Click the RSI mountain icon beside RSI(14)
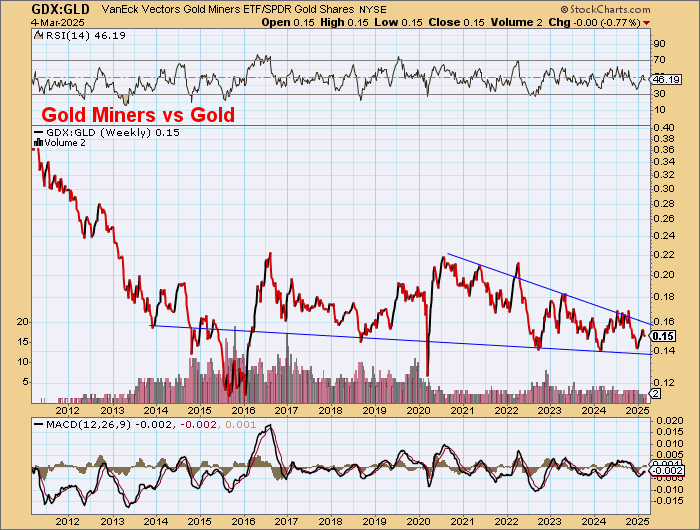The image size is (700, 530). click(38, 35)
